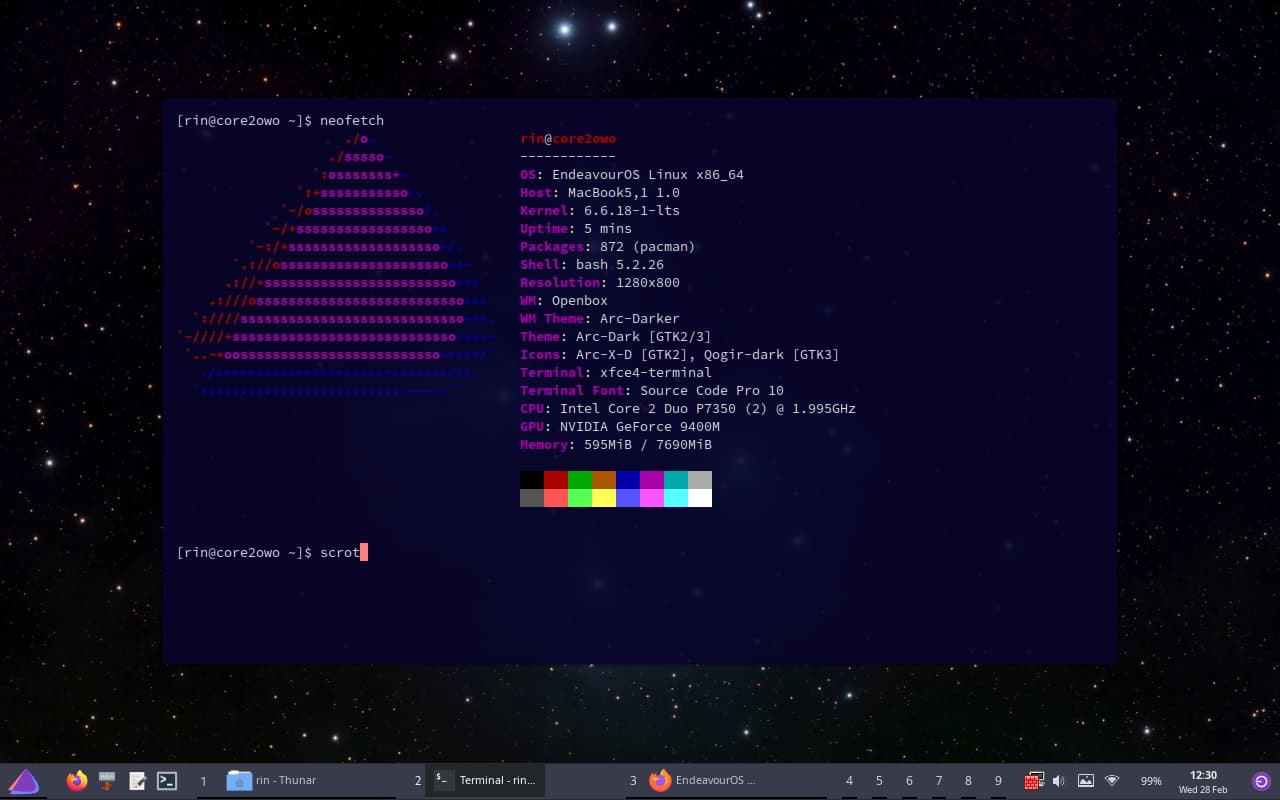Click the Theme: Arc-Dark line
The image size is (1280, 800).
(x=616, y=336)
